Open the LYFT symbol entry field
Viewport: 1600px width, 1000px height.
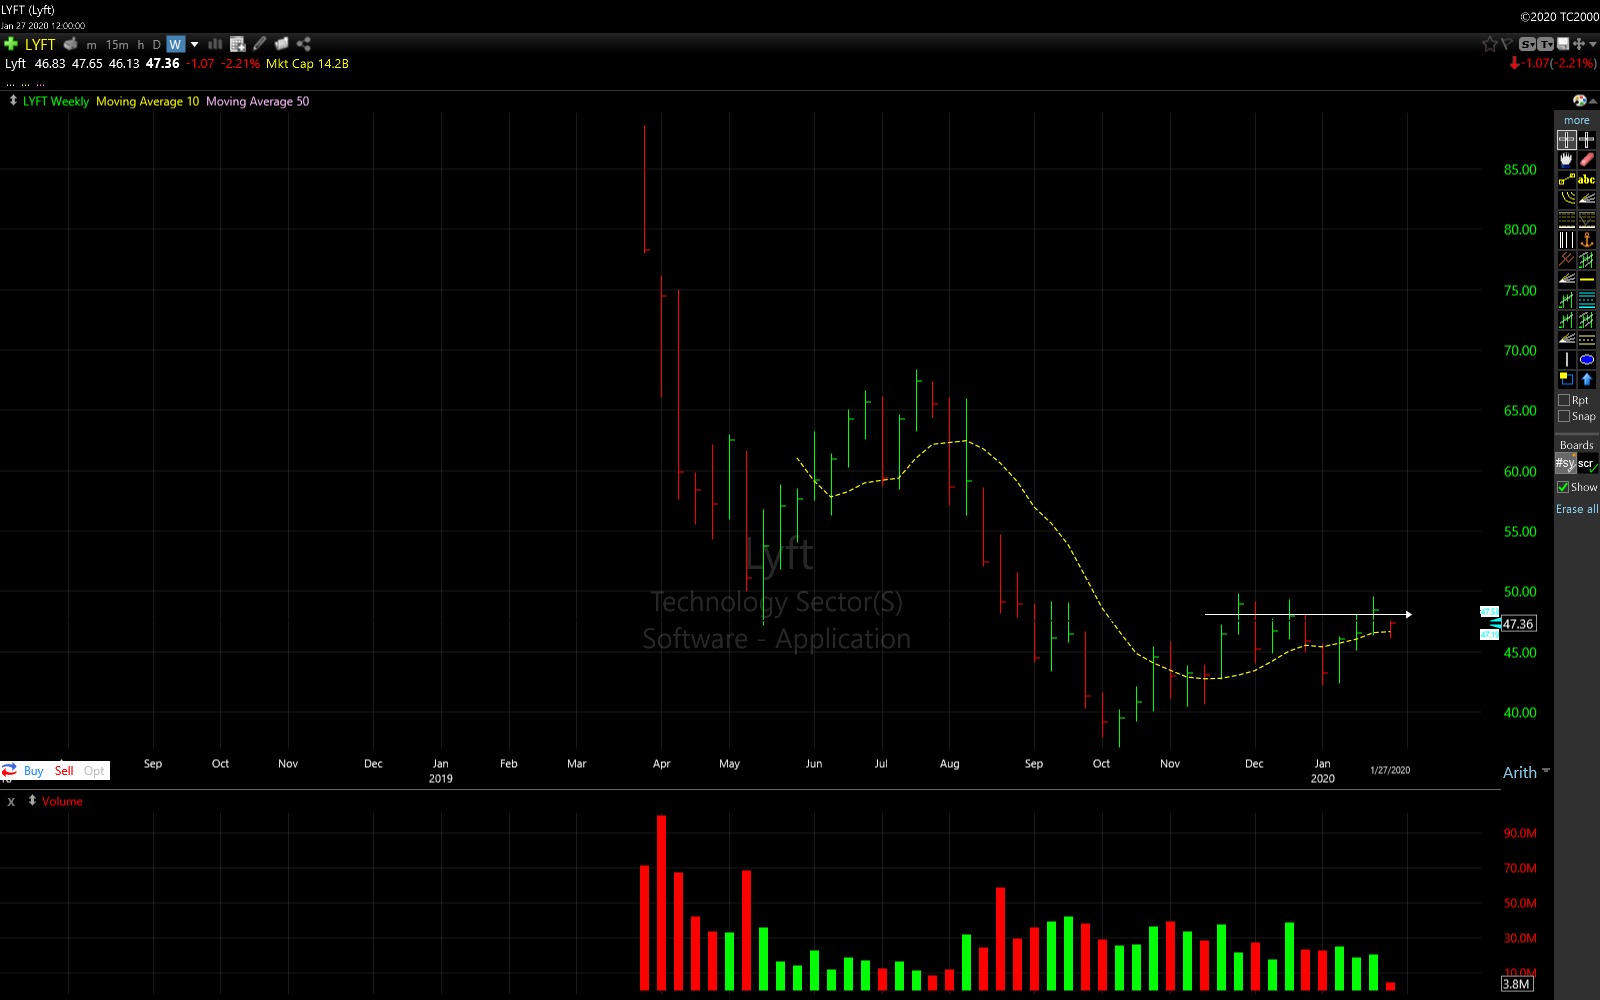point(40,44)
